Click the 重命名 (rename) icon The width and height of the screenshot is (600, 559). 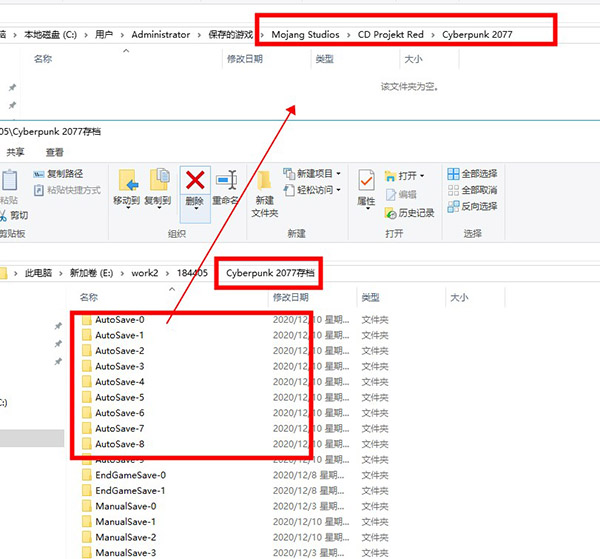226,180
